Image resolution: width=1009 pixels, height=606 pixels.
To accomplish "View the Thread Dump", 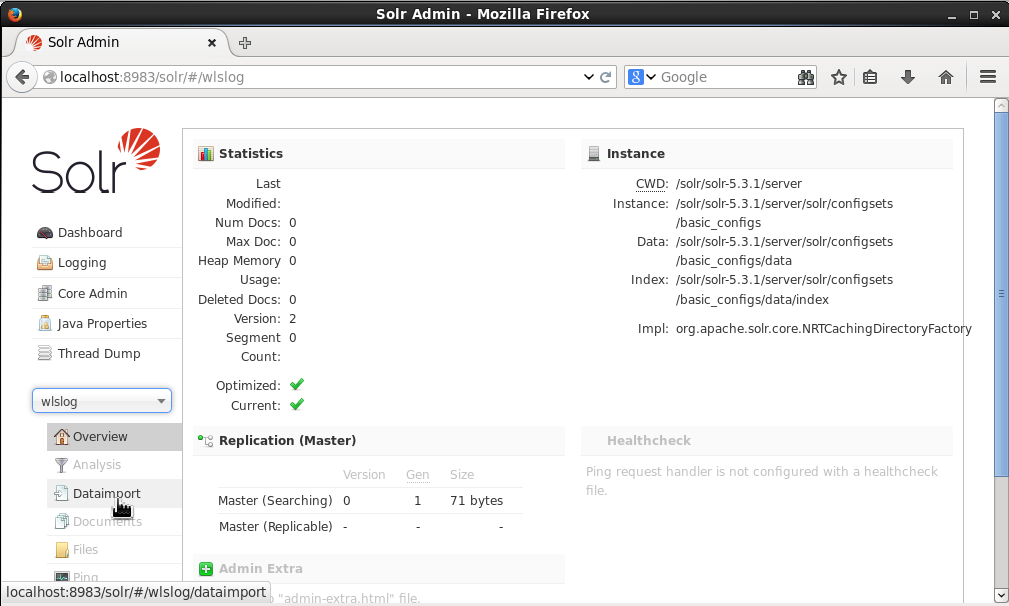I will coord(99,353).
